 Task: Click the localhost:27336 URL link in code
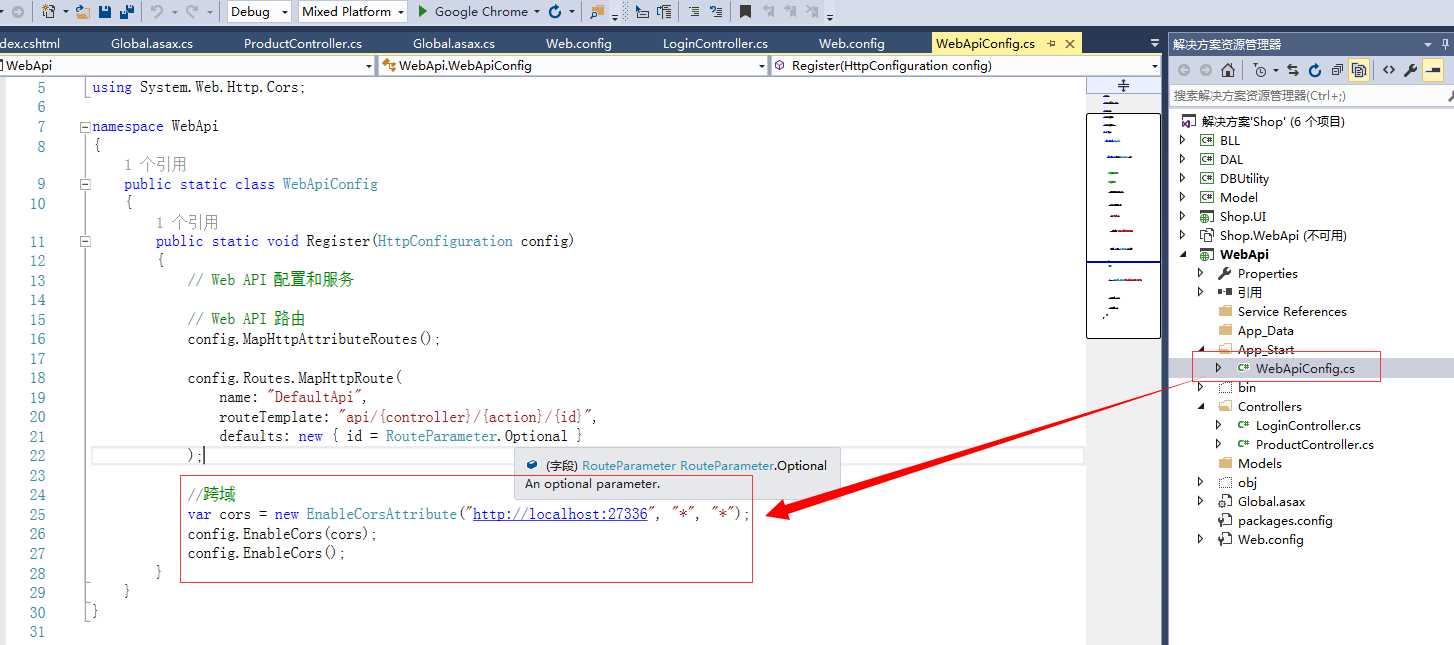point(560,514)
